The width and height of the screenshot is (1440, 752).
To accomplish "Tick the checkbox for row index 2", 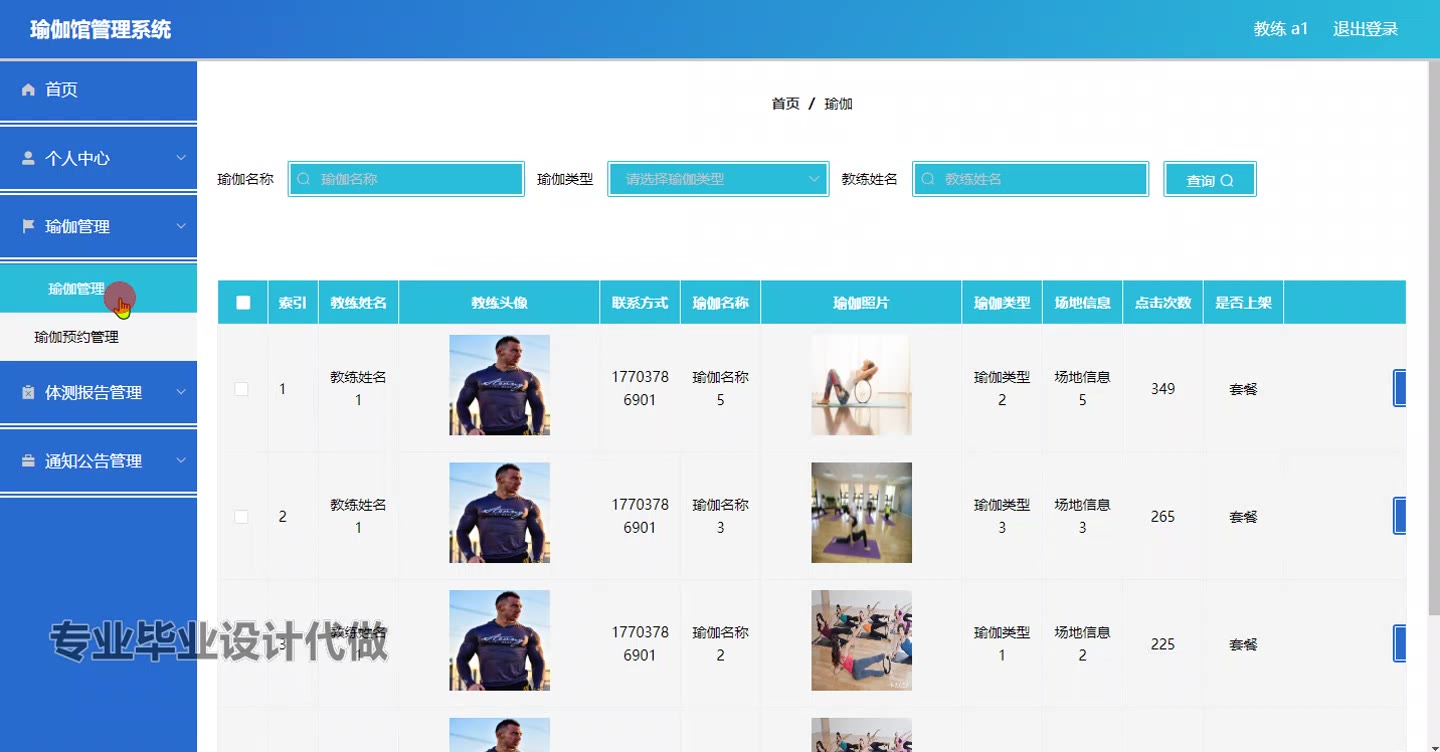I will [241, 517].
